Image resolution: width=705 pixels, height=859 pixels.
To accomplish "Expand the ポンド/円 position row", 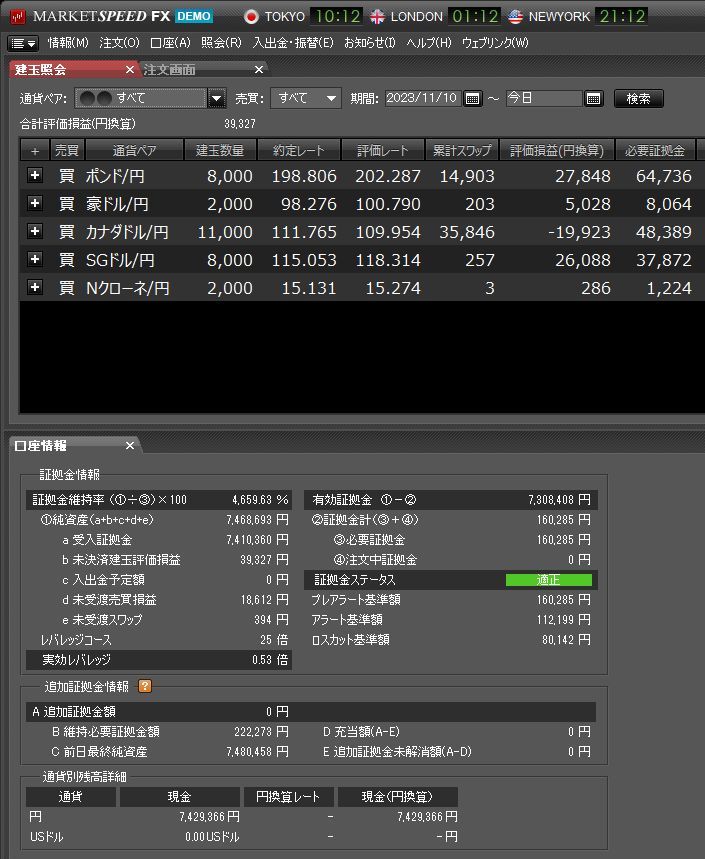I will [x=35, y=176].
